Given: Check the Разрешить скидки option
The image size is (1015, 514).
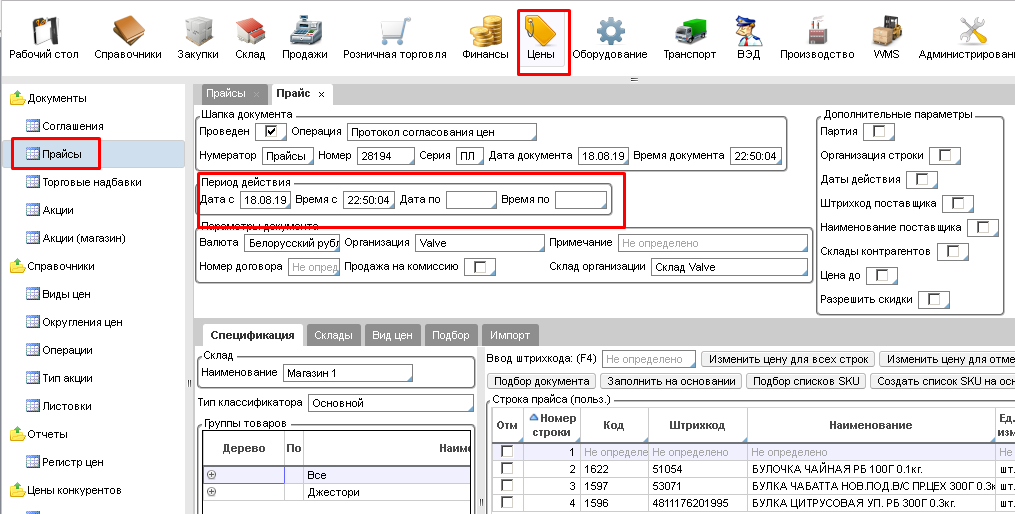Looking at the screenshot, I should 933,299.
